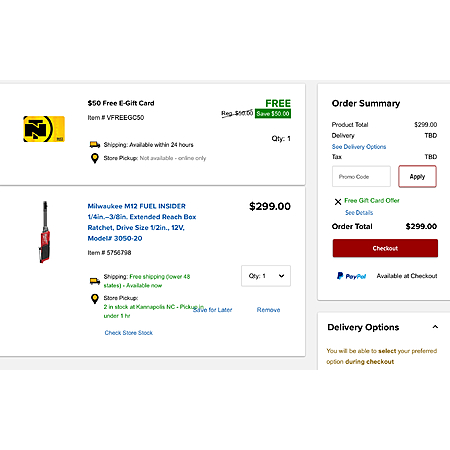Click the ratchet store pickup location pin icon

tap(95, 299)
